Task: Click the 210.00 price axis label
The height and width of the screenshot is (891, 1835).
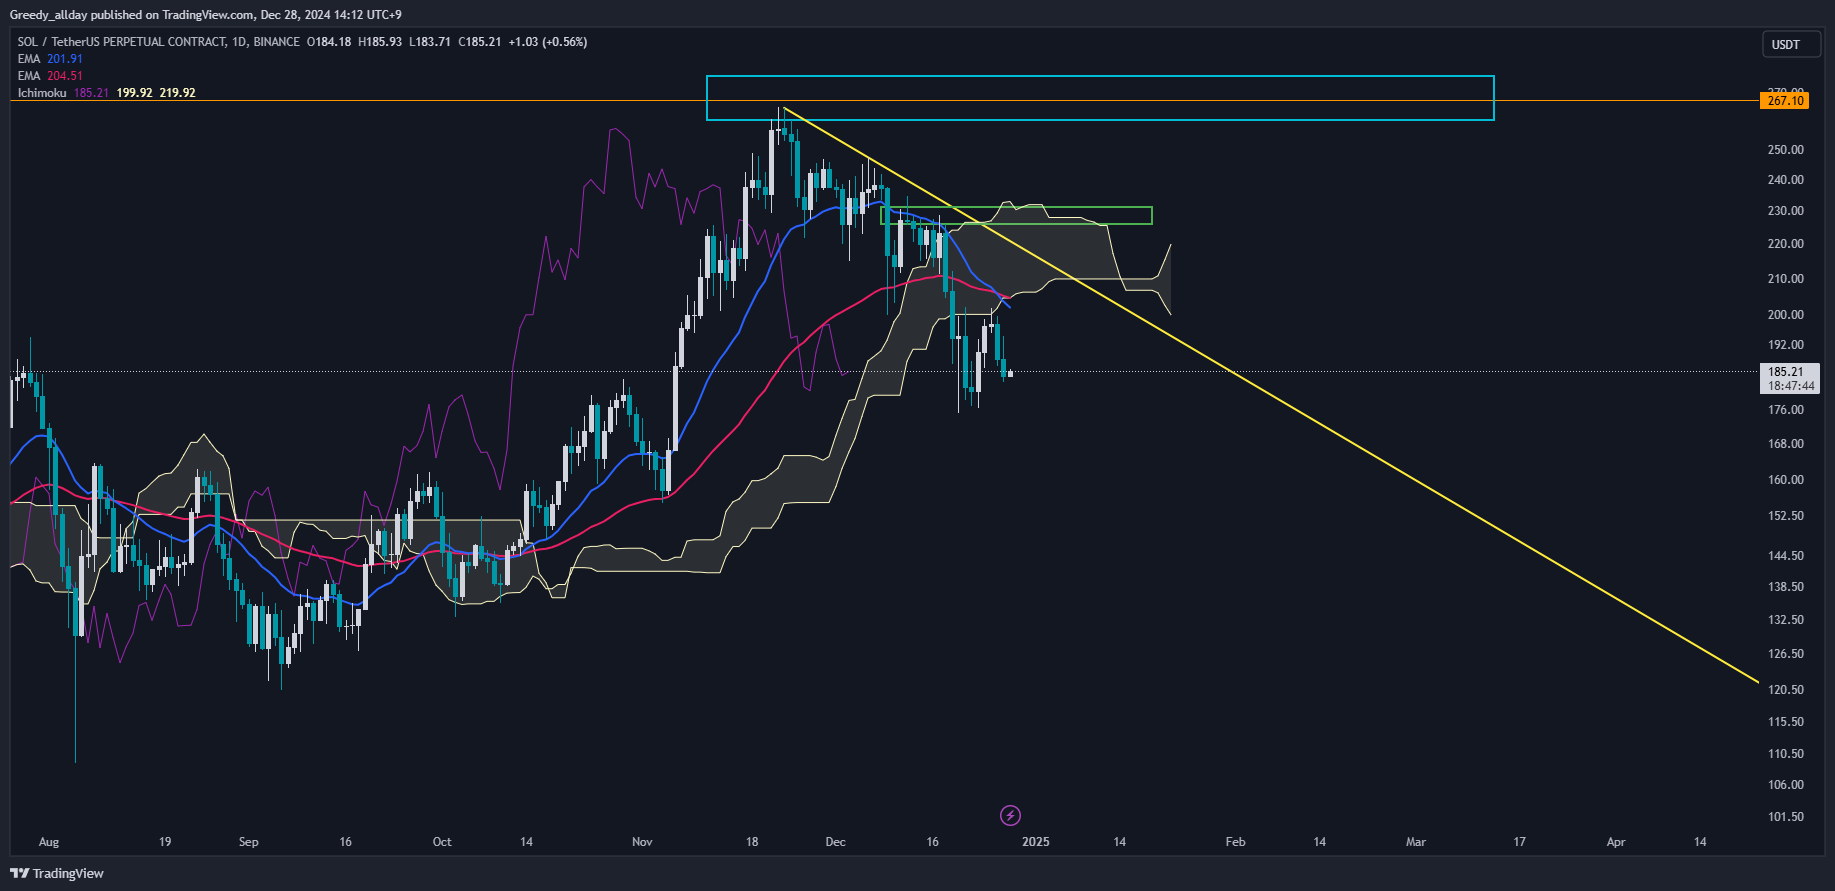Action: 1786,279
